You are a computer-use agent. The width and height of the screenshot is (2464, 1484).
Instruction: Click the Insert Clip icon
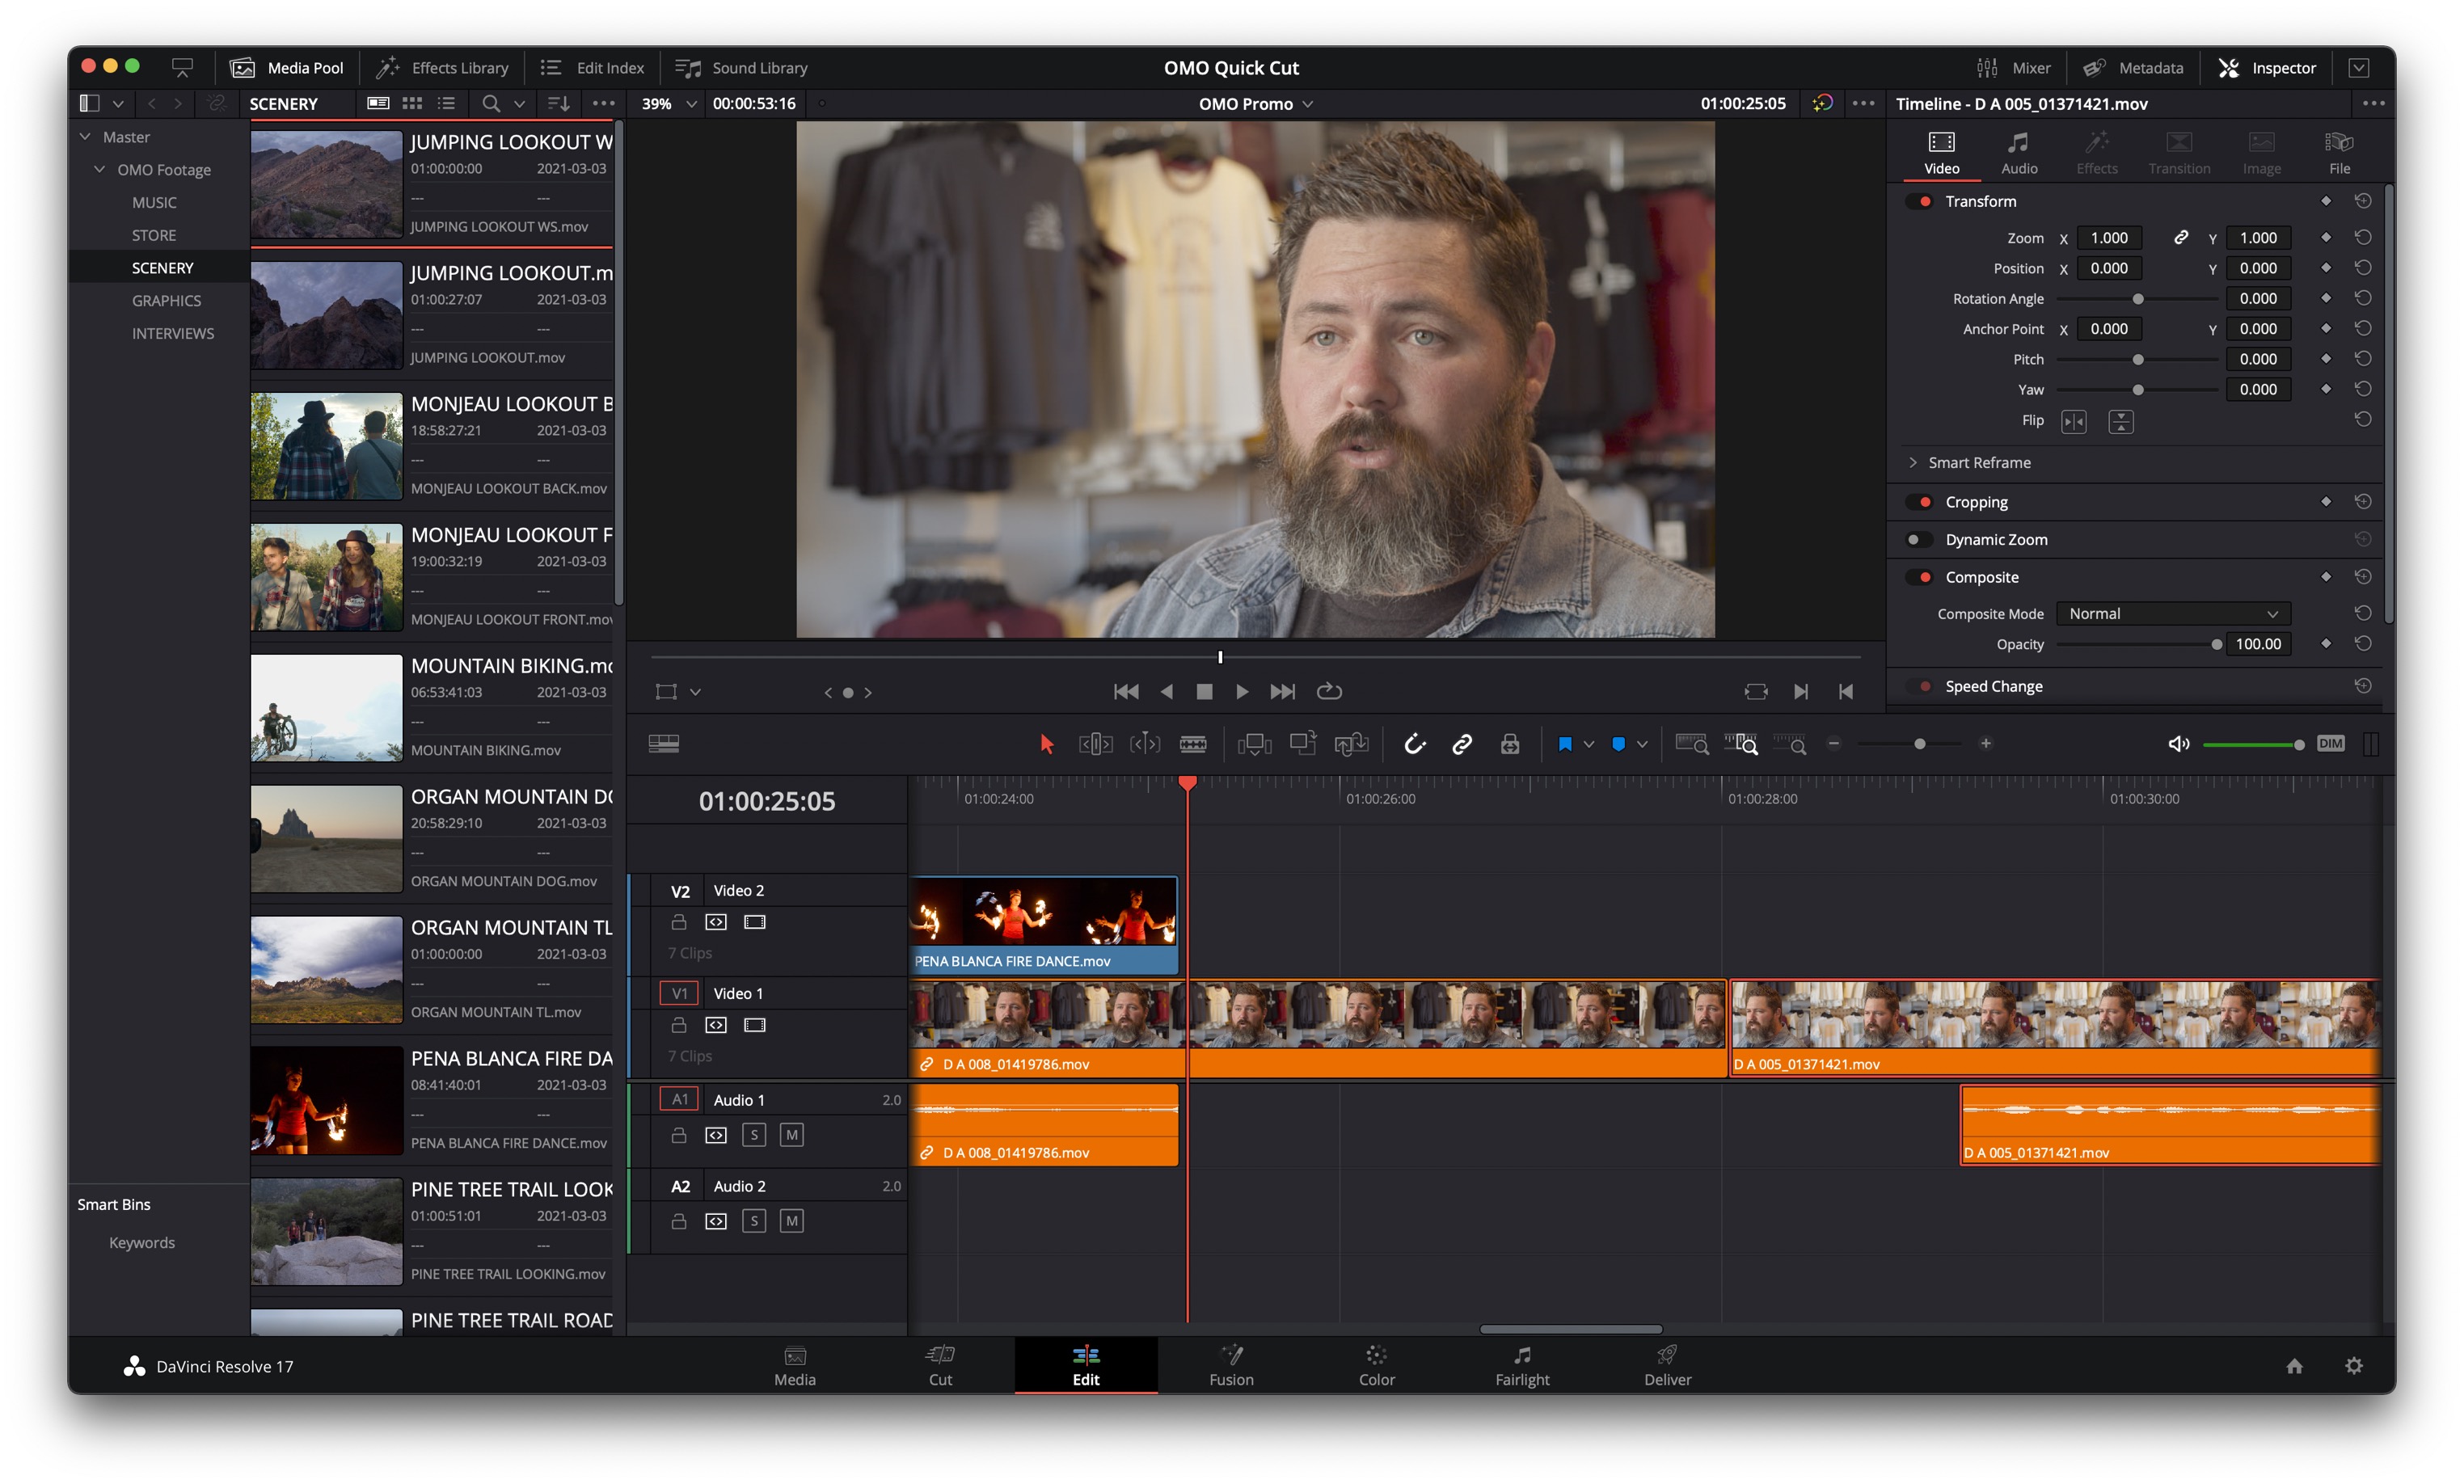tap(1254, 744)
